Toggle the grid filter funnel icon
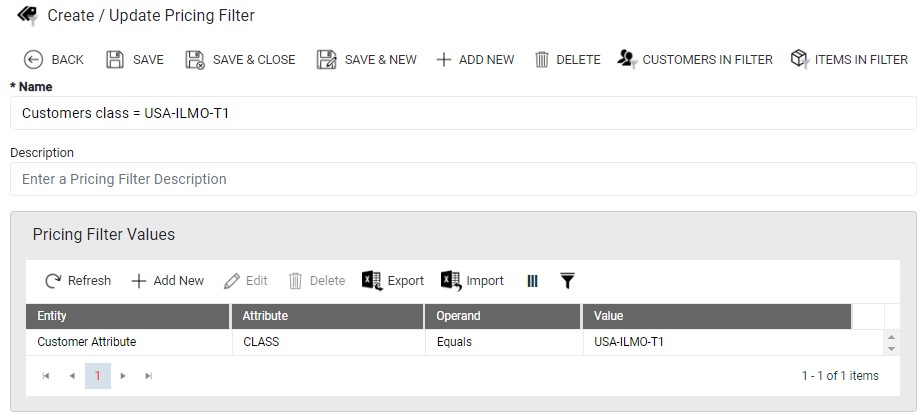923x417 pixels. click(x=567, y=281)
